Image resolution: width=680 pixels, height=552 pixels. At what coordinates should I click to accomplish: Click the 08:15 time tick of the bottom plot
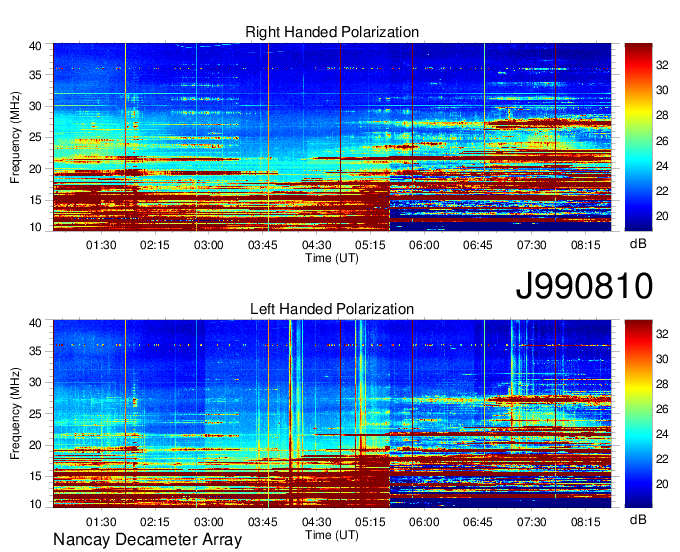[585, 522]
